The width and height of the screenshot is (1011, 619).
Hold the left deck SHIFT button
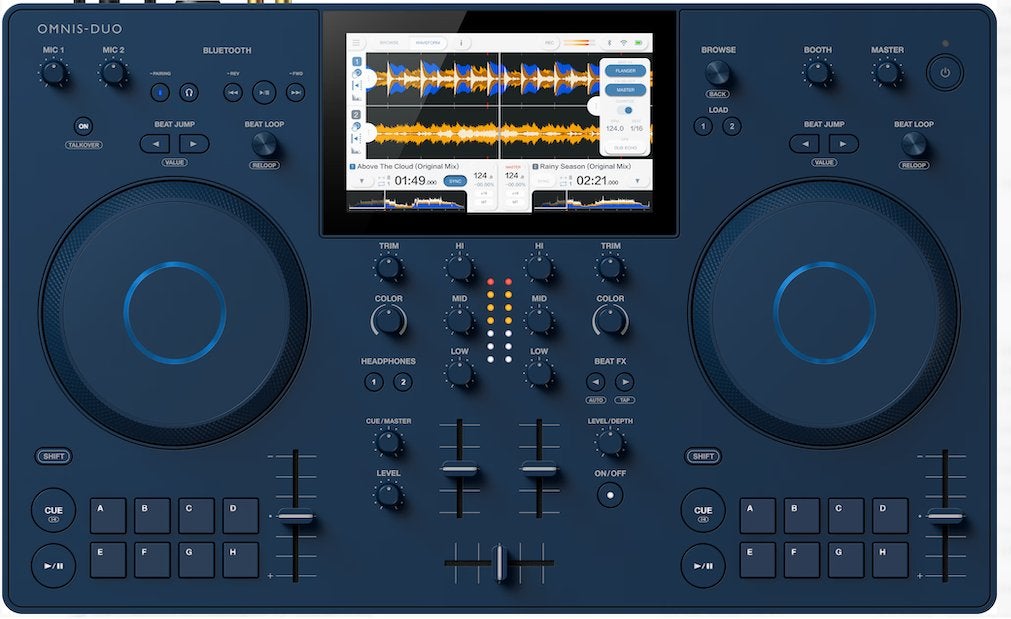tap(54, 457)
